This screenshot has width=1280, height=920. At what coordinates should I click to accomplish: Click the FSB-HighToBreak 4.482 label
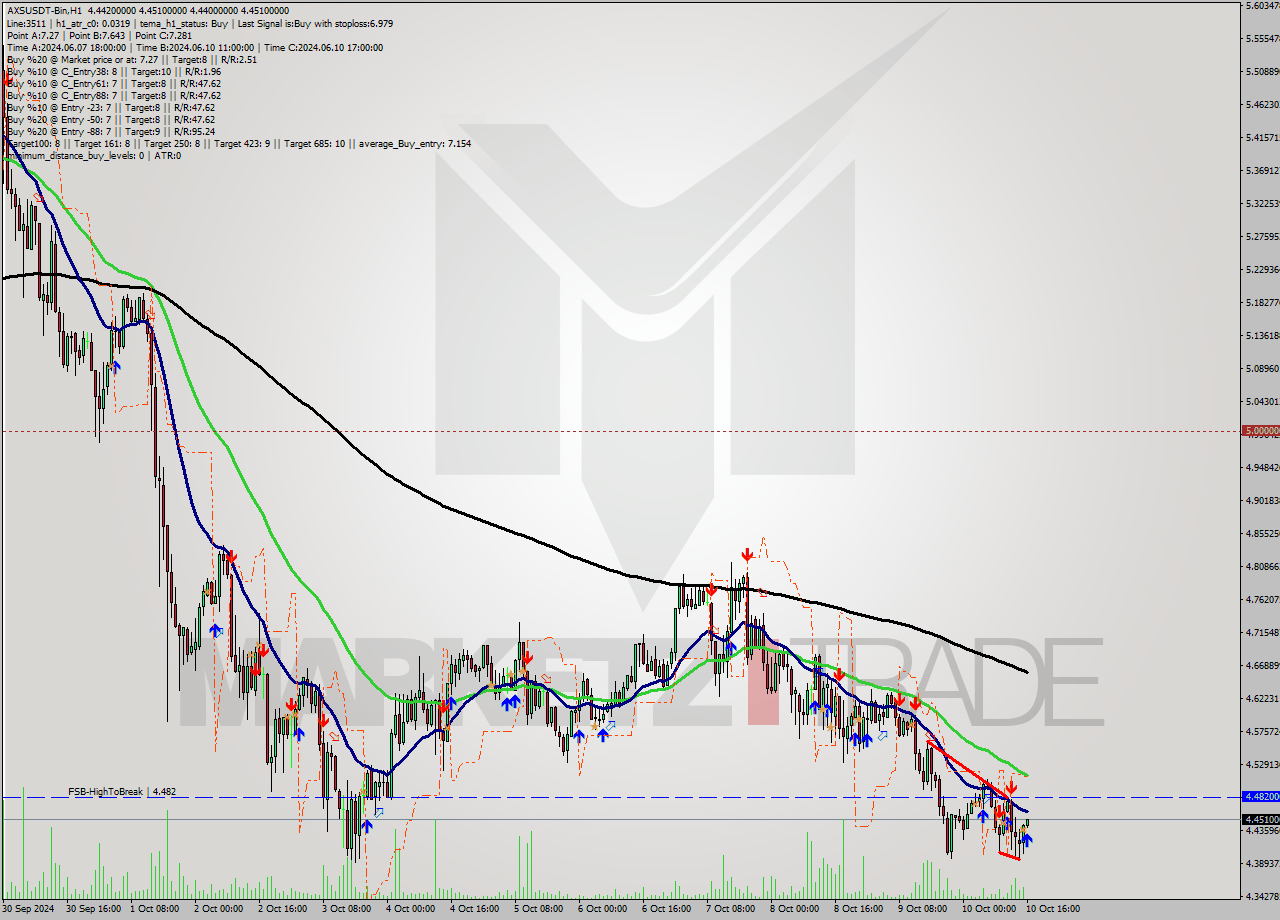[x=122, y=791]
